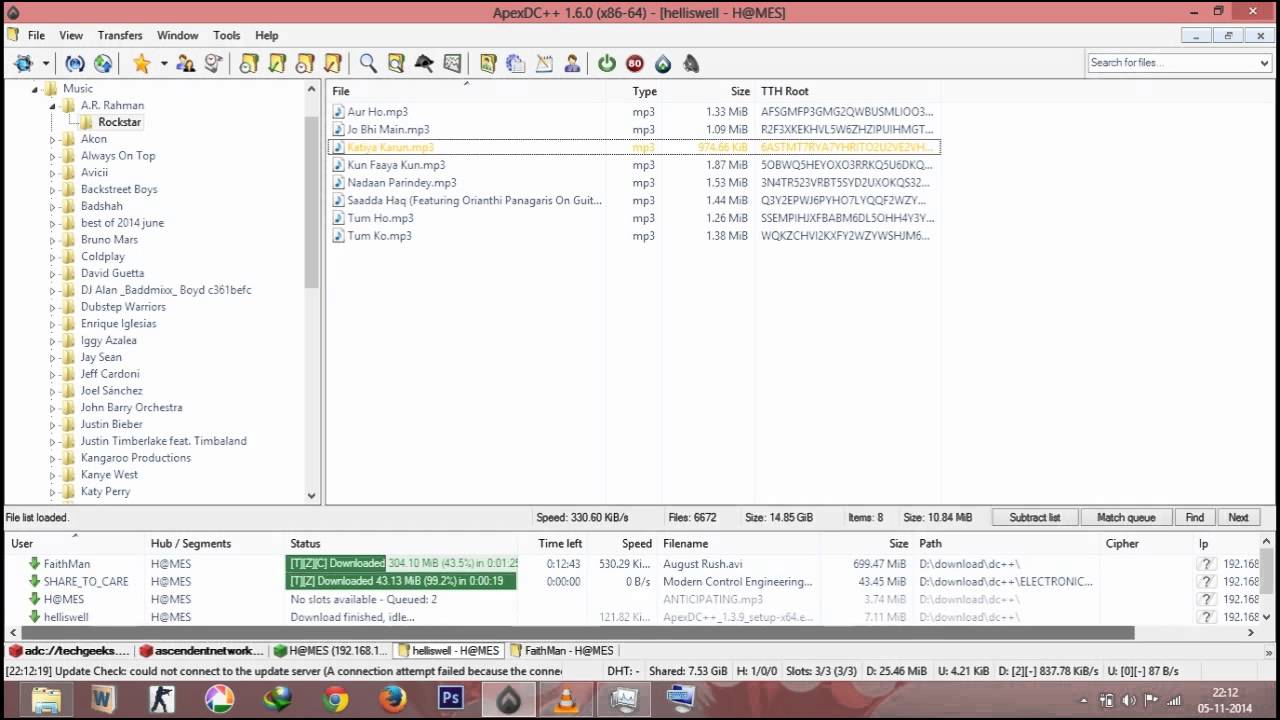Open the Public Hubs icon dropdown arrow
1280x720 pixels.
pos(46,63)
